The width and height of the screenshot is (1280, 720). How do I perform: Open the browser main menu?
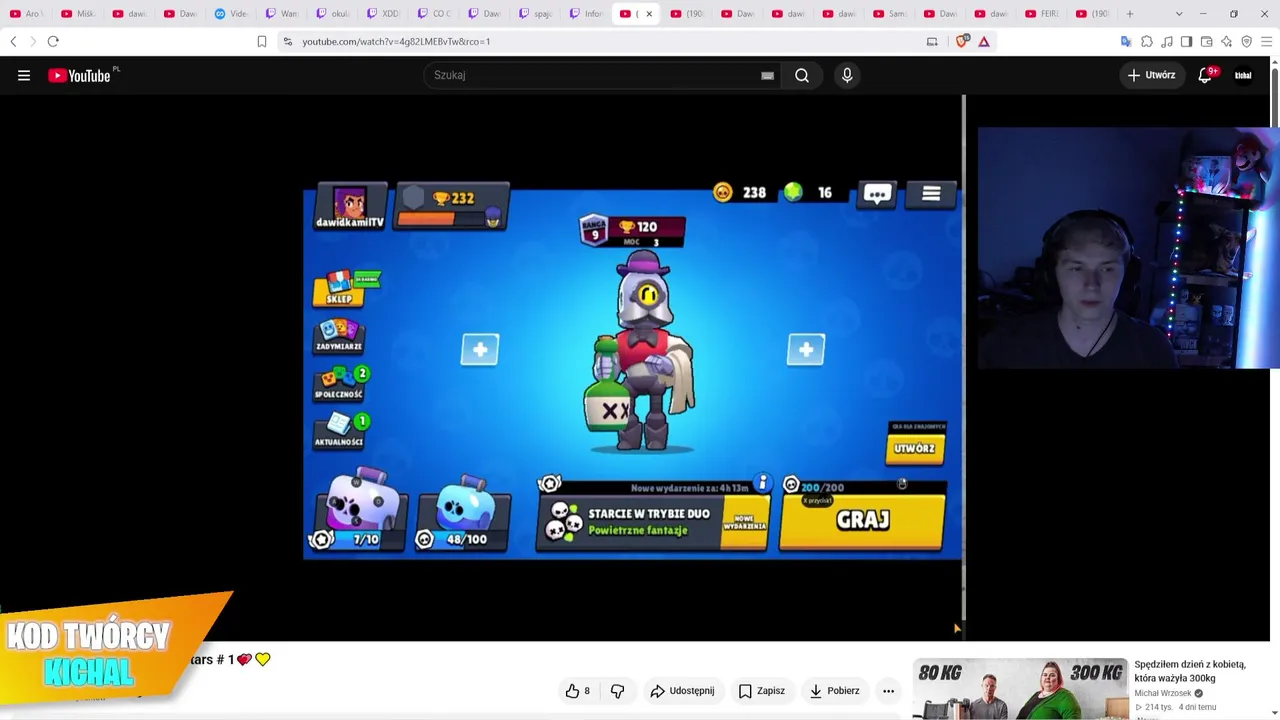click(1266, 41)
